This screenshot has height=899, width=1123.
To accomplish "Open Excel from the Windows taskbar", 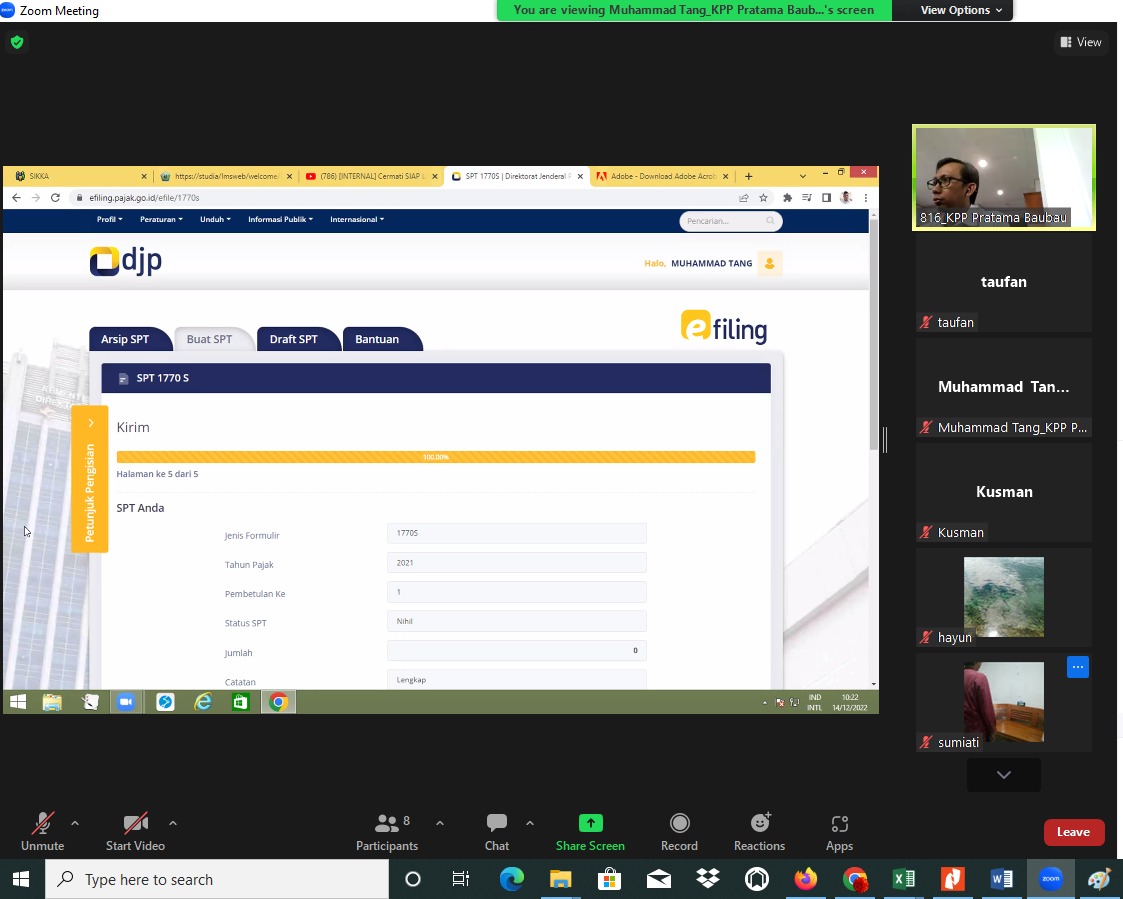I will point(903,880).
